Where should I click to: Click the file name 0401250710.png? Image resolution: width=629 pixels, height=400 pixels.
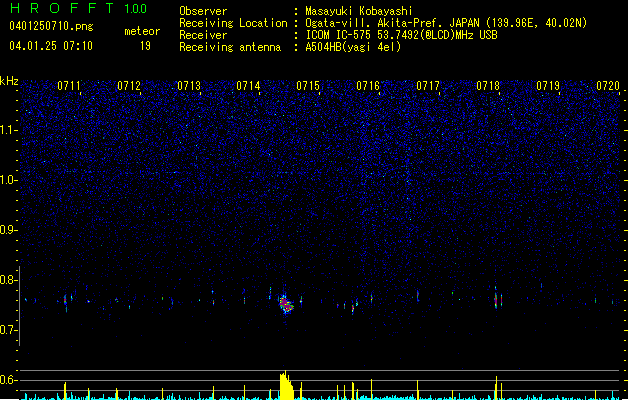[x=51, y=27]
